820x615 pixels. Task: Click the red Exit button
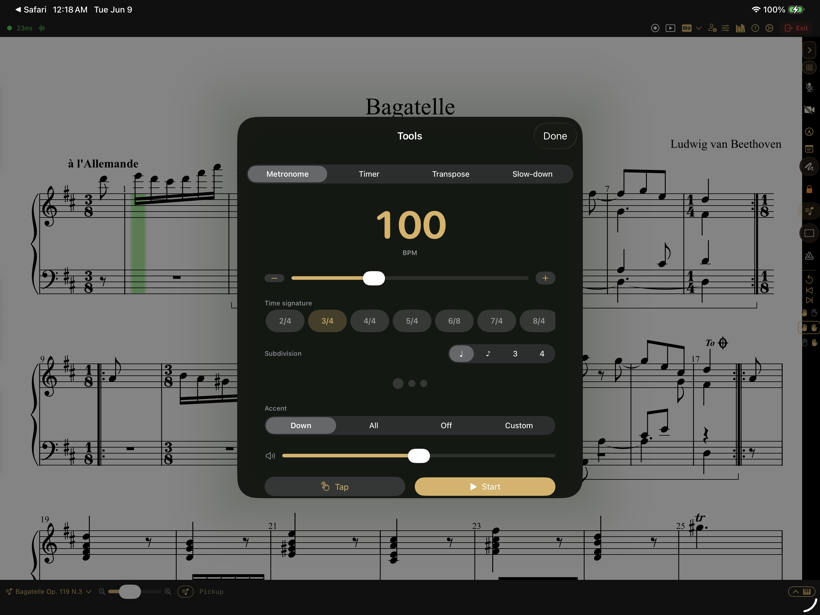796,28
